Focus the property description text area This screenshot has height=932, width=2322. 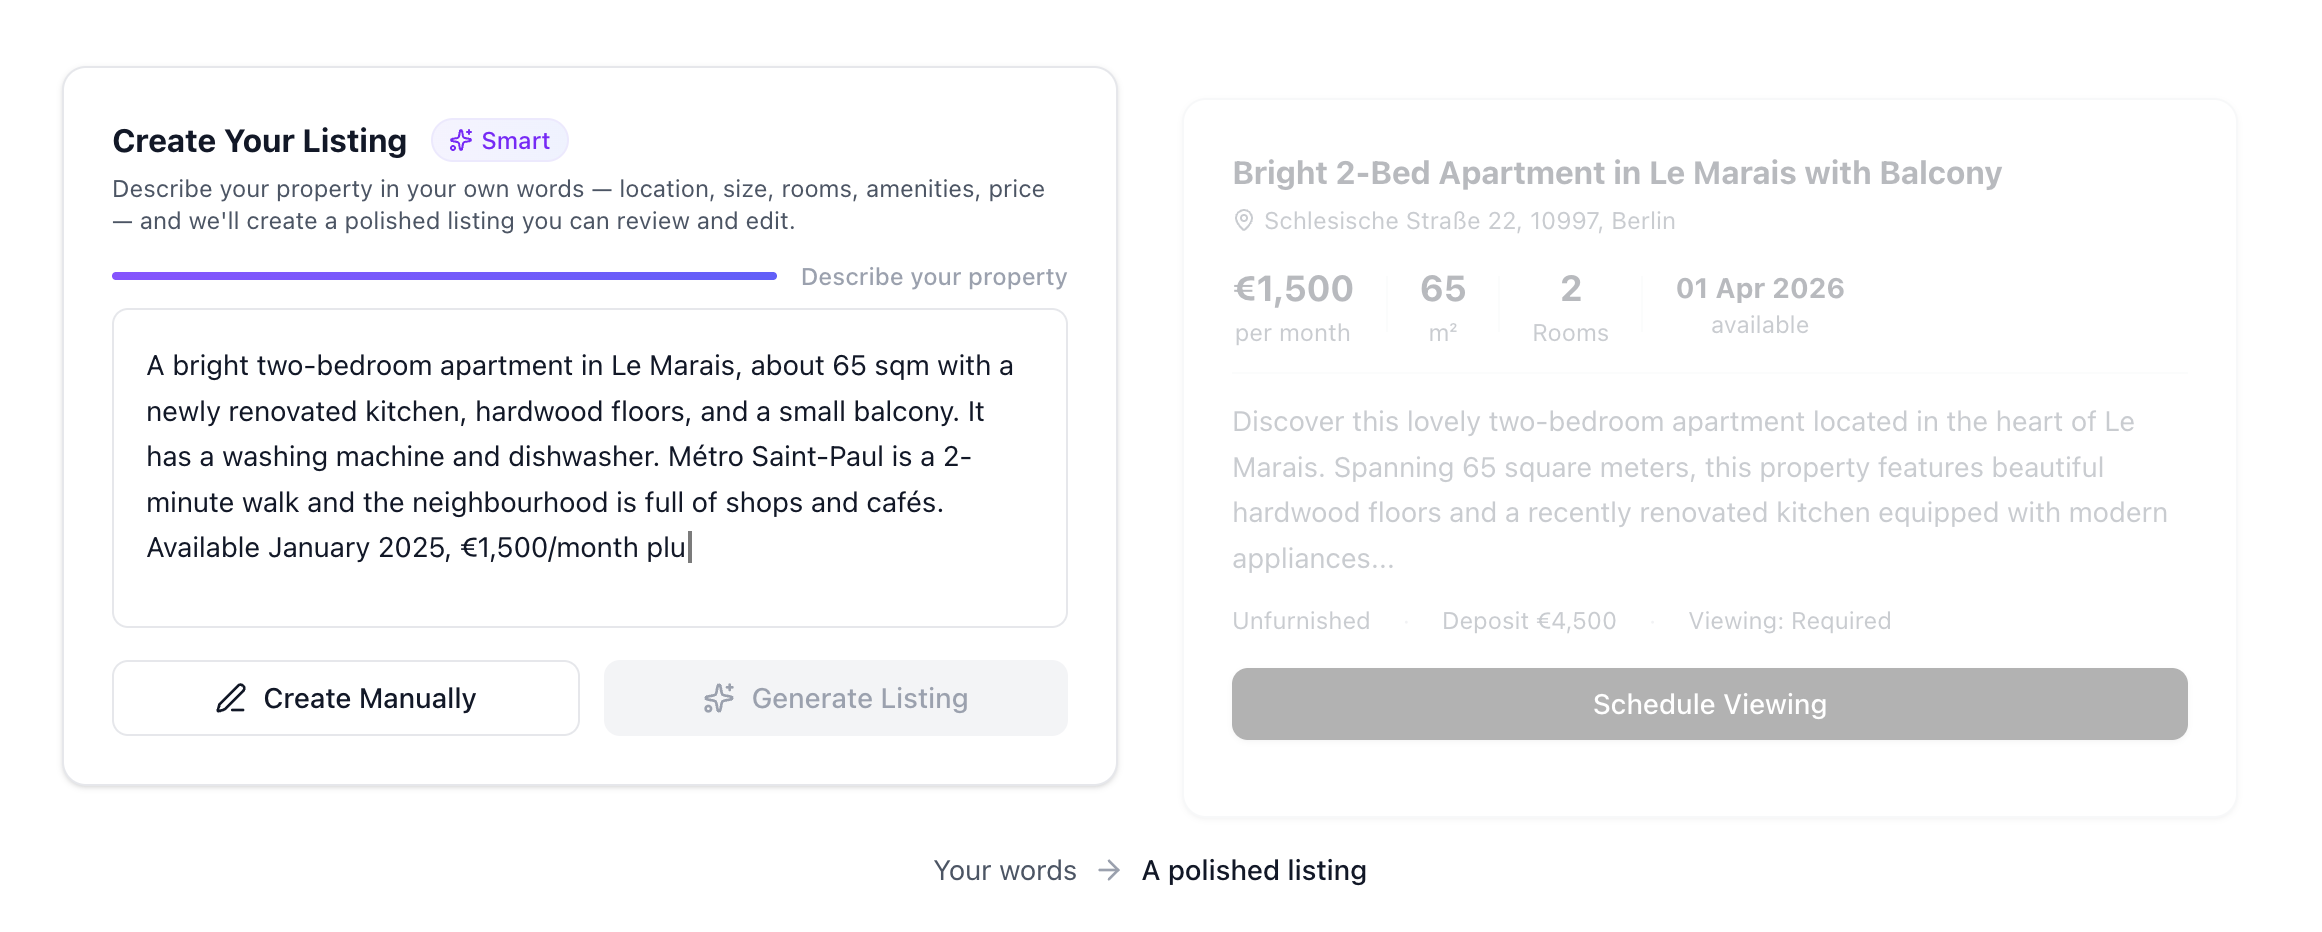point(589,467)
